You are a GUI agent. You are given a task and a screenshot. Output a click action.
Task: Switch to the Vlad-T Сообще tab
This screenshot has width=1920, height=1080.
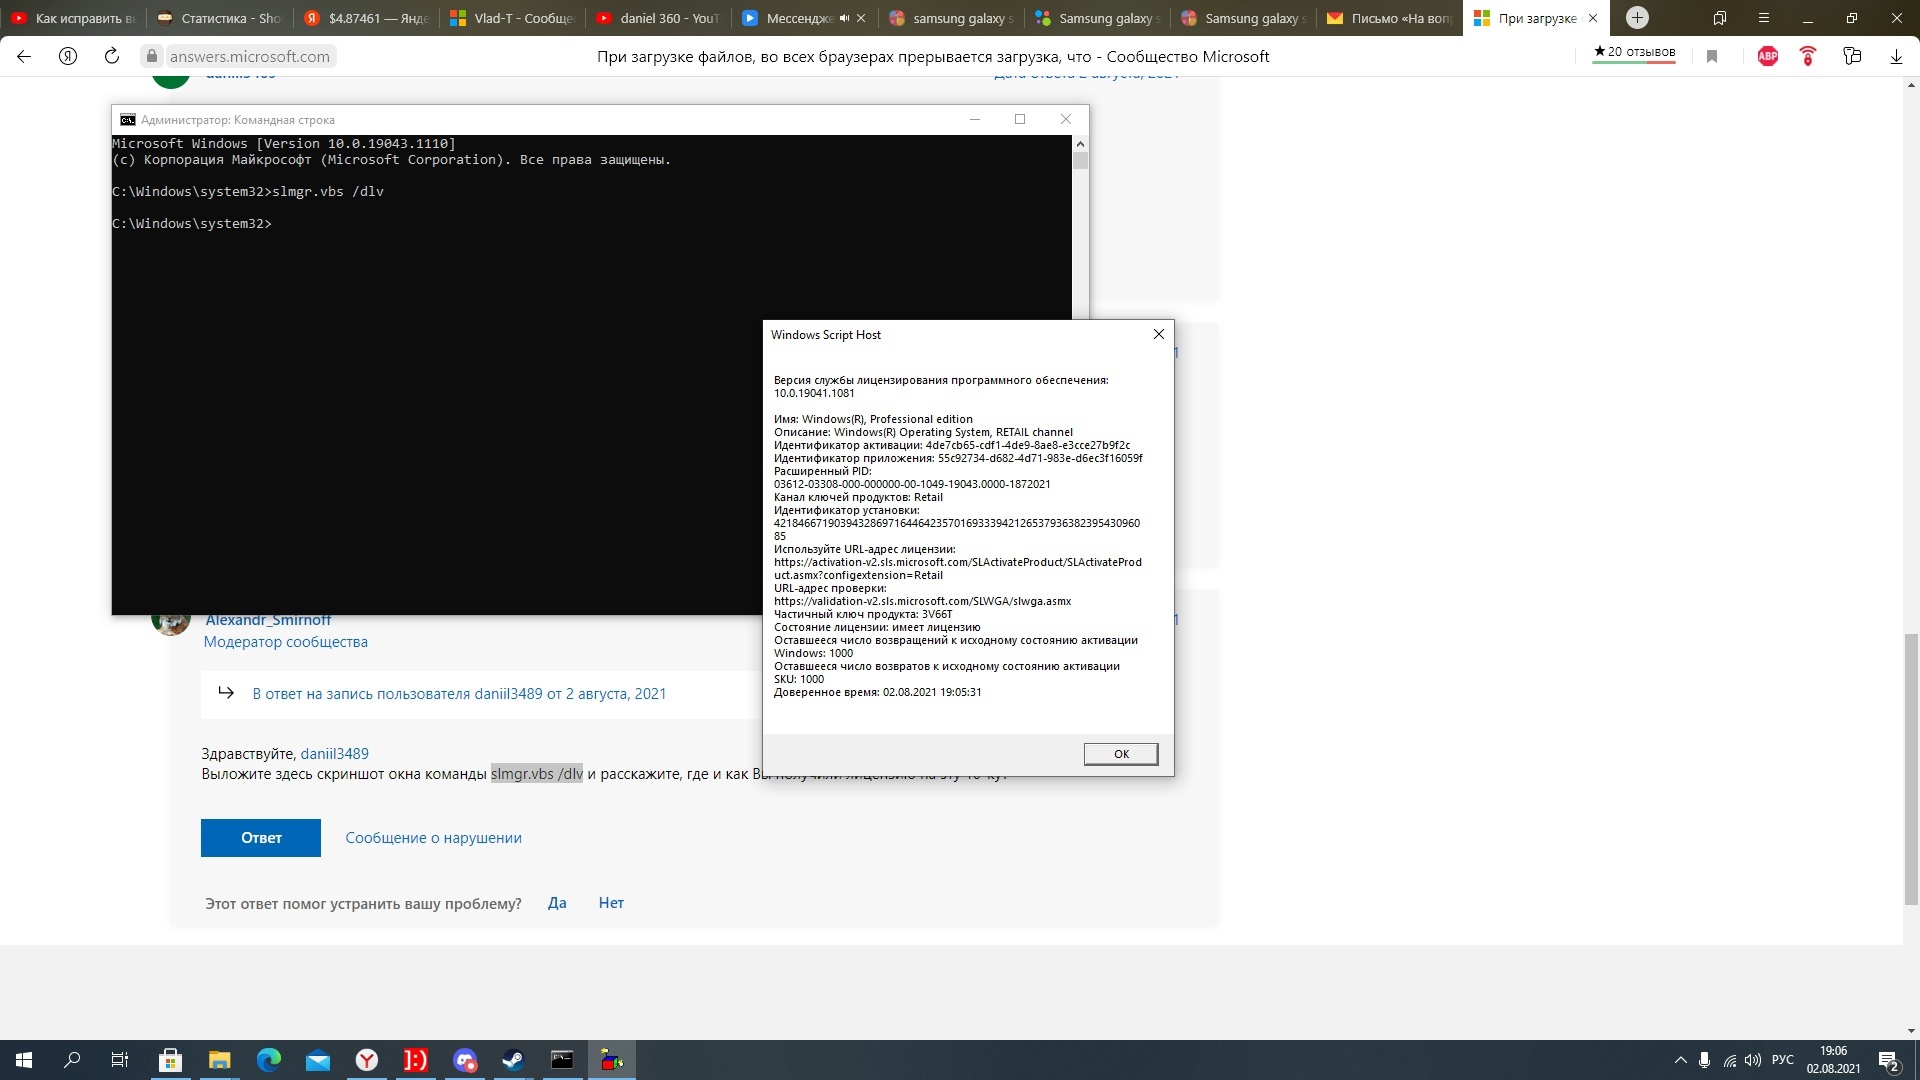(x=511, y=18)
